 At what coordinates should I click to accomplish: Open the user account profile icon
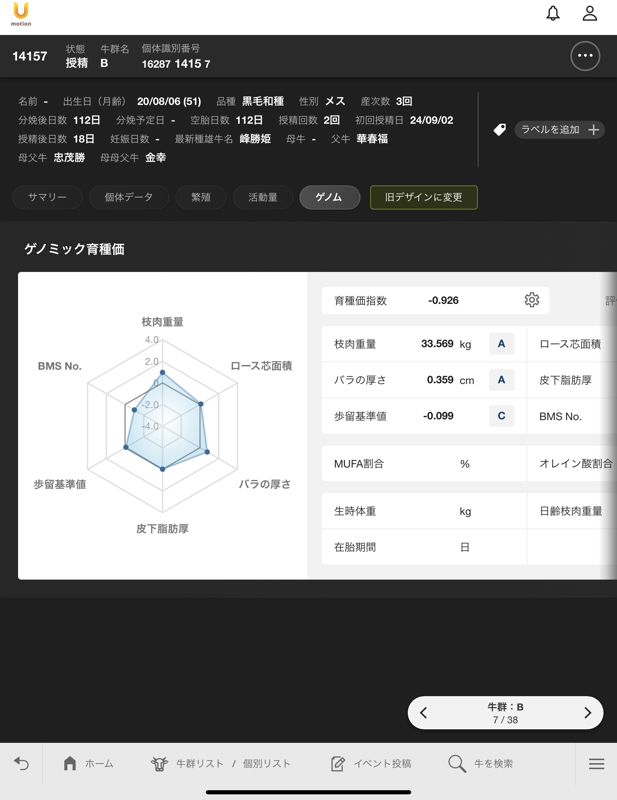click(590, 14)
